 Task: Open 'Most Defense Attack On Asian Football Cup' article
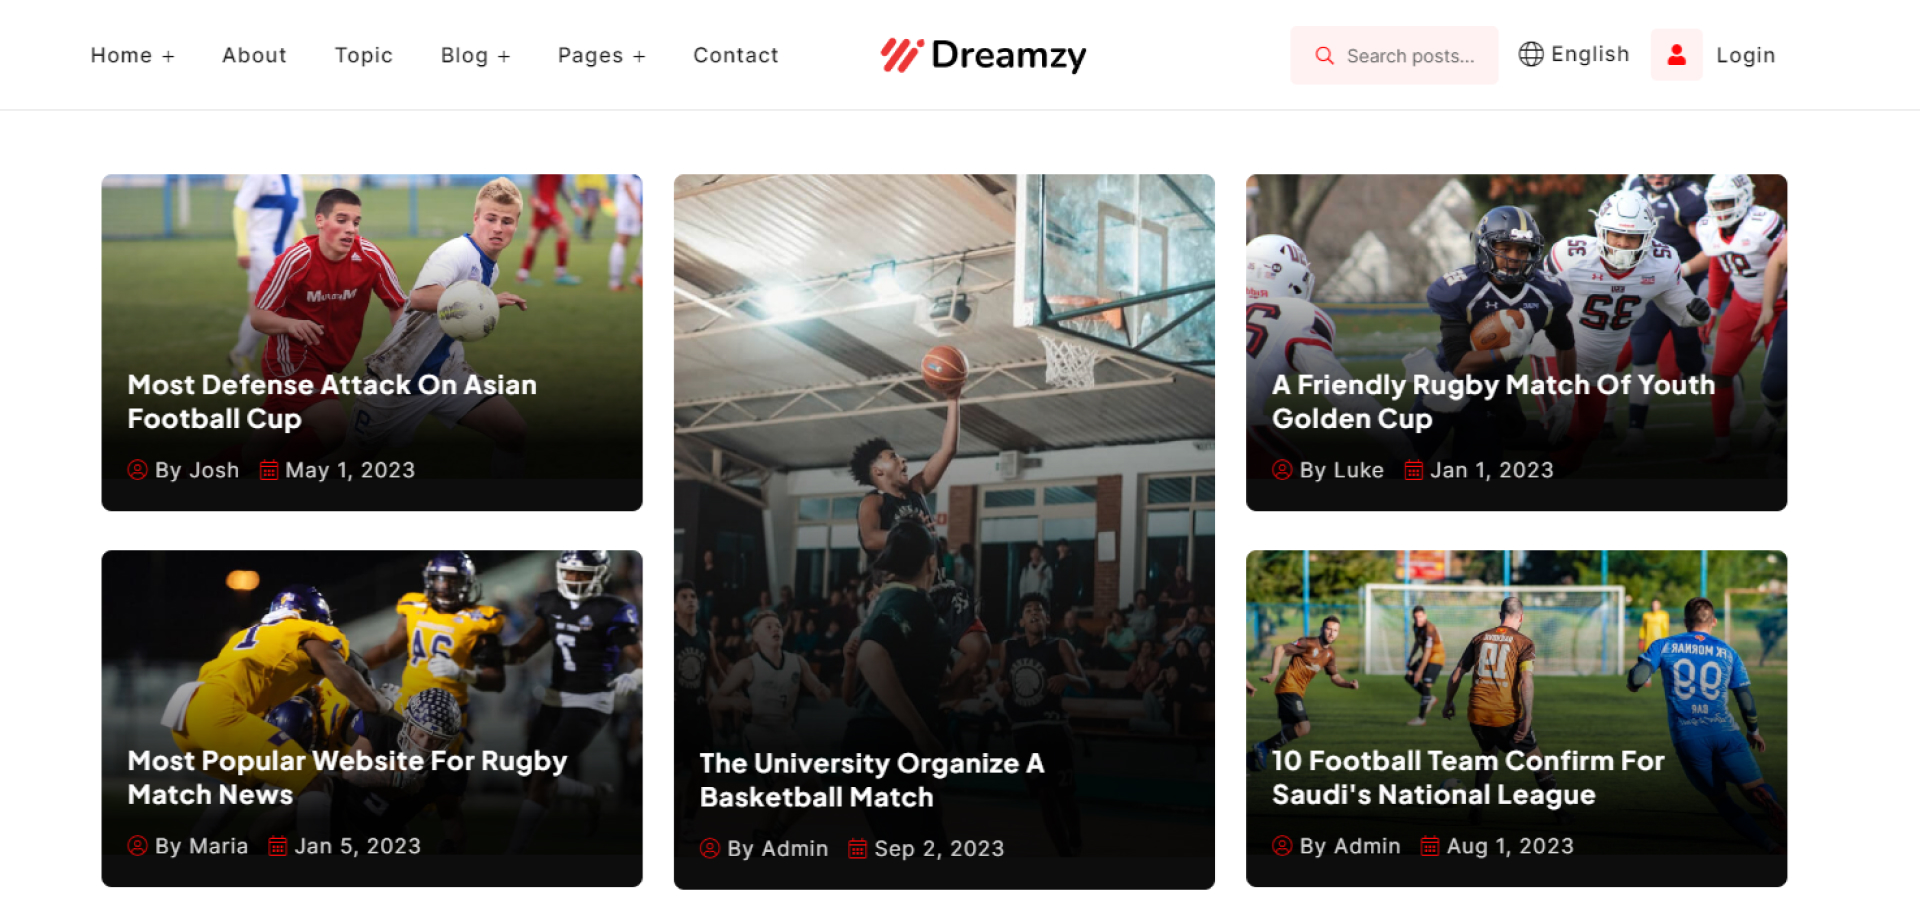tap(332, 402)
